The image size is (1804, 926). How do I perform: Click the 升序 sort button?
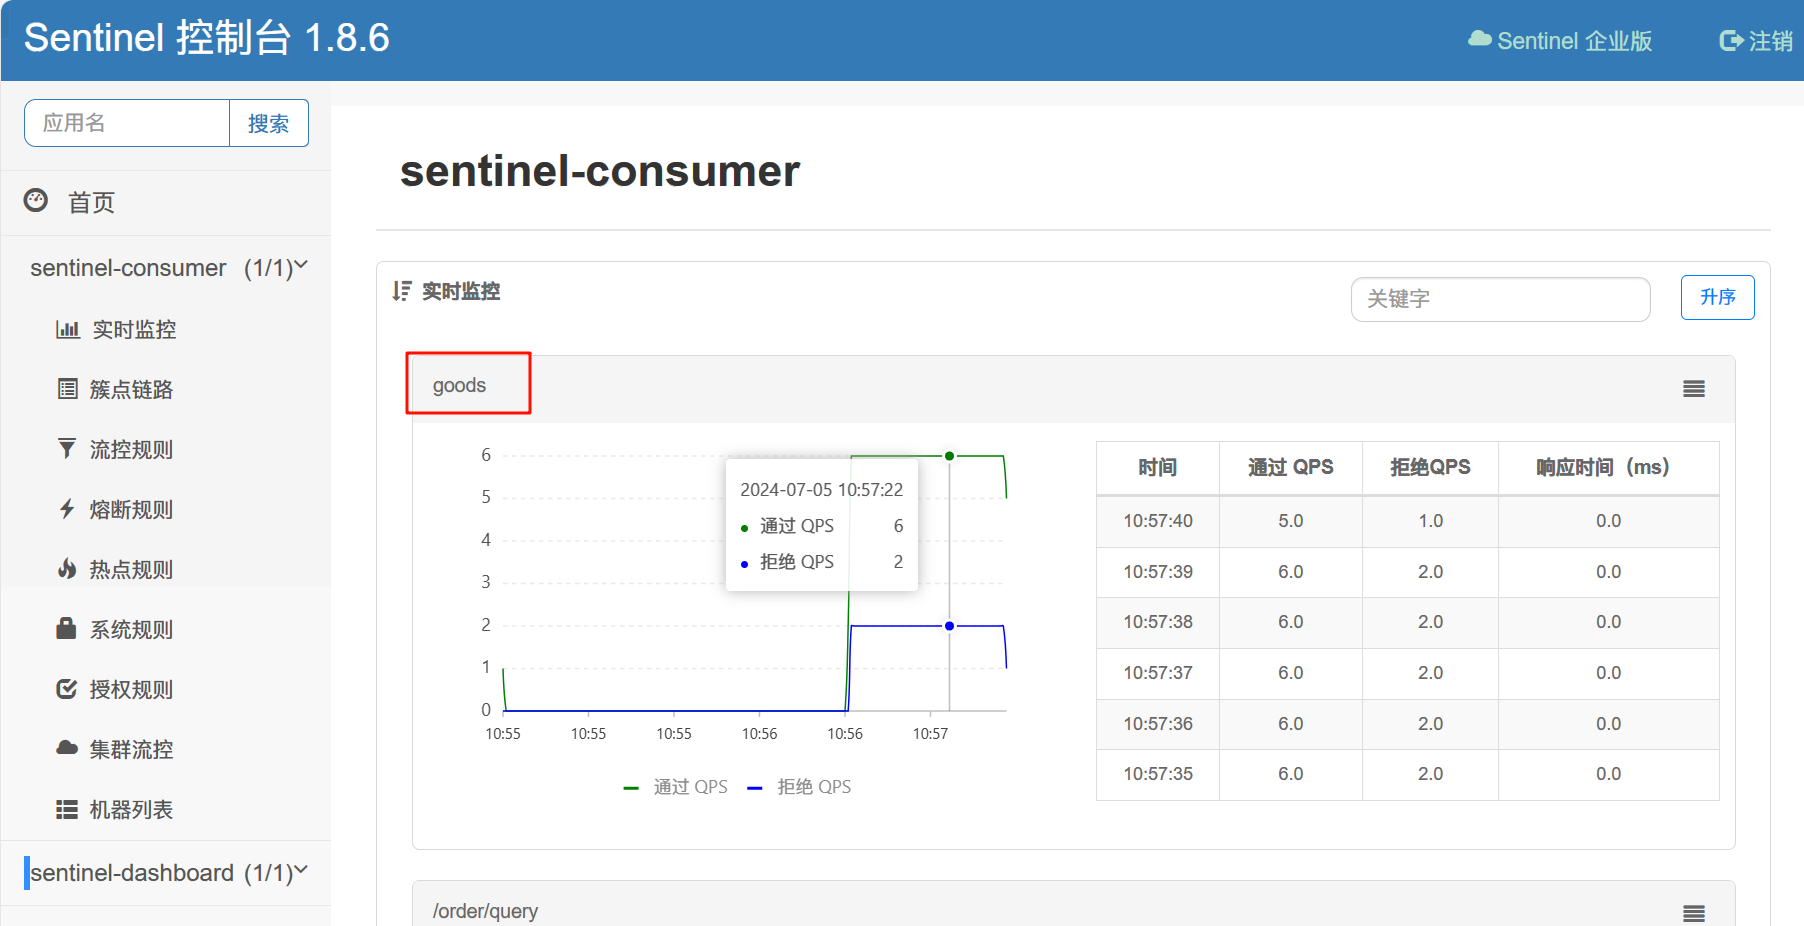1718,297
